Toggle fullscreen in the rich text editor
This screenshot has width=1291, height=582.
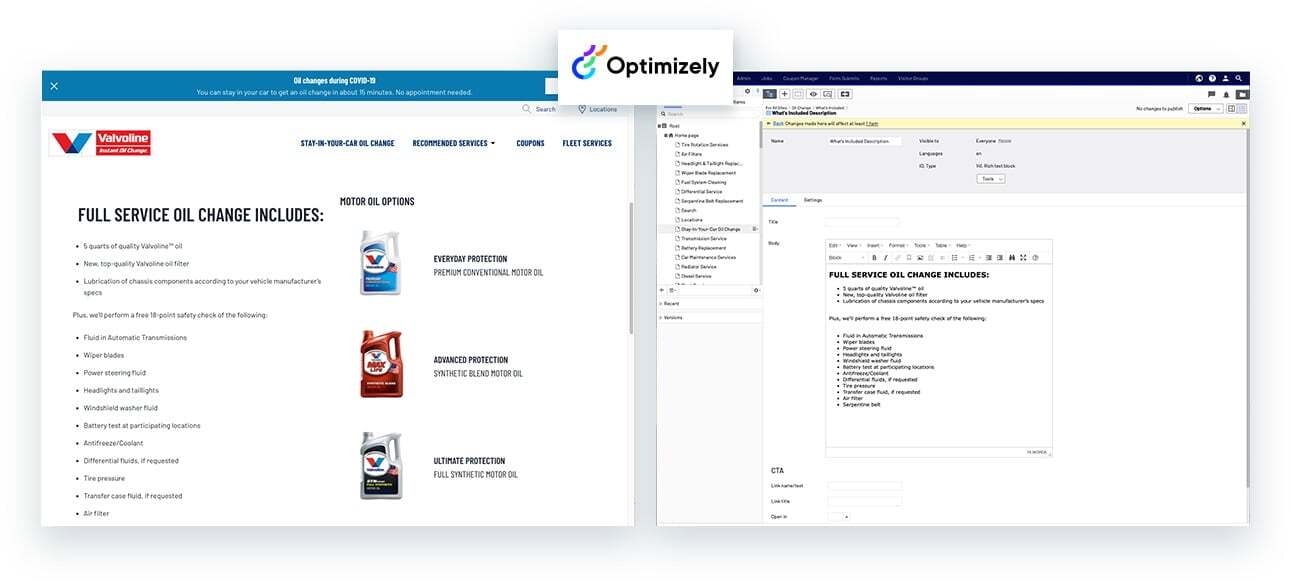click(x=1023, y=258)
